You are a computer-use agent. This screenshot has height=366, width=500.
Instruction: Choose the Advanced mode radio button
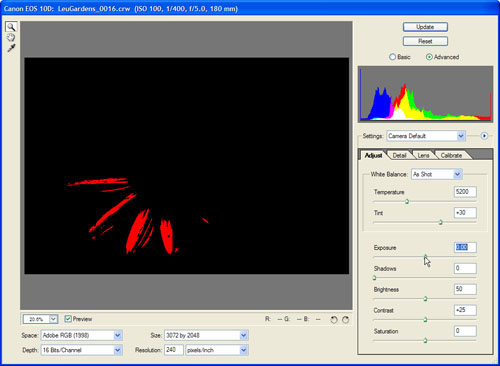pyautogui.click(x=429, y=57)
